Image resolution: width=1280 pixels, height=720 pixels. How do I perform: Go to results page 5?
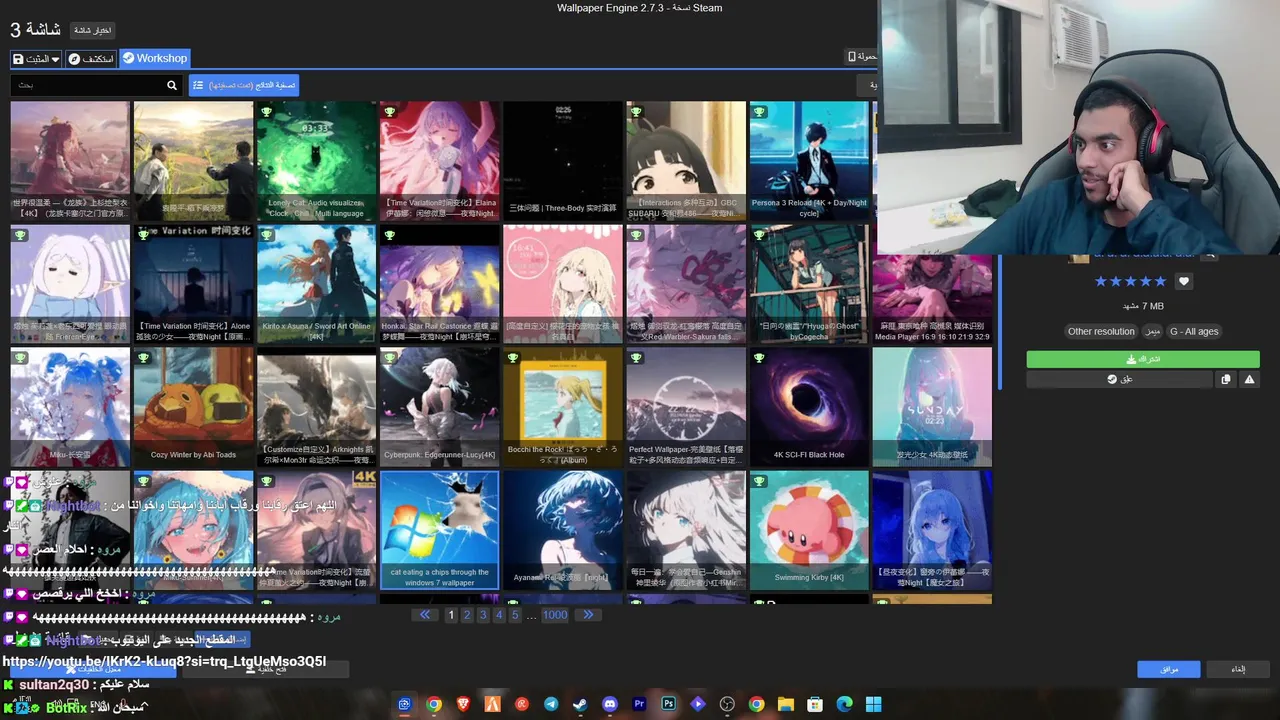[515, 615]
